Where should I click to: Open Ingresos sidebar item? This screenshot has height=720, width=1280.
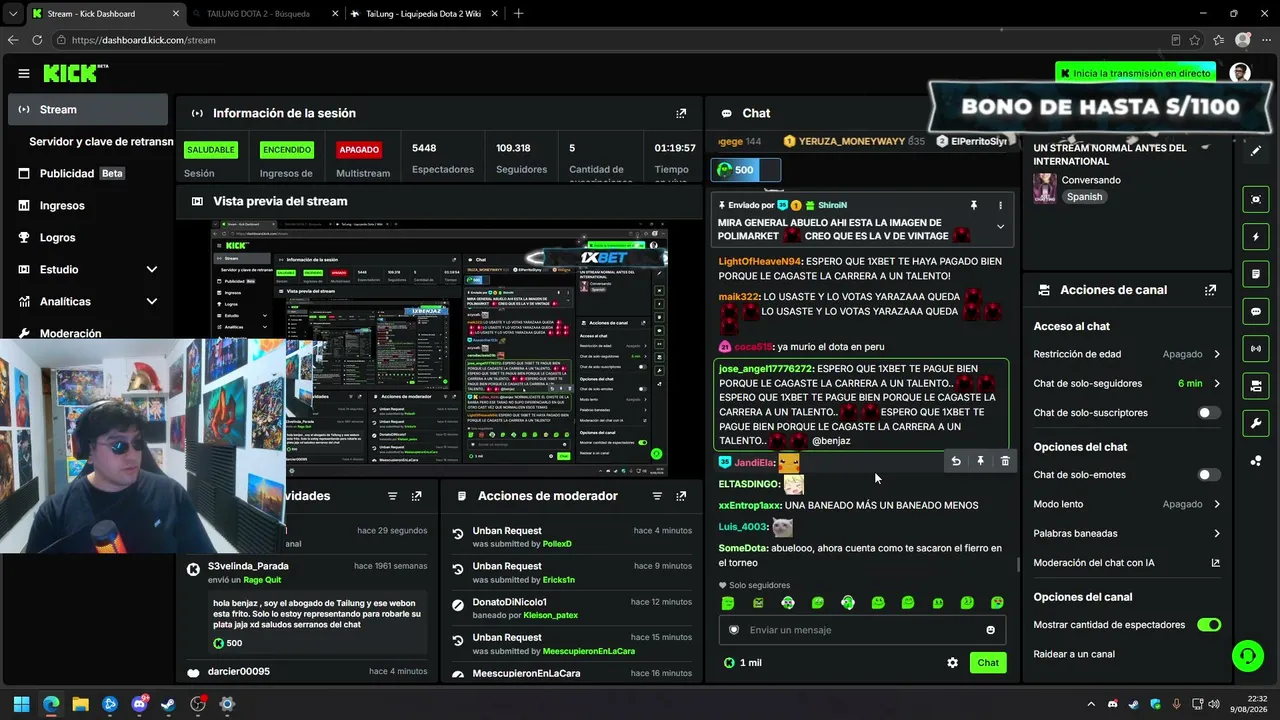tap(88, 206)
